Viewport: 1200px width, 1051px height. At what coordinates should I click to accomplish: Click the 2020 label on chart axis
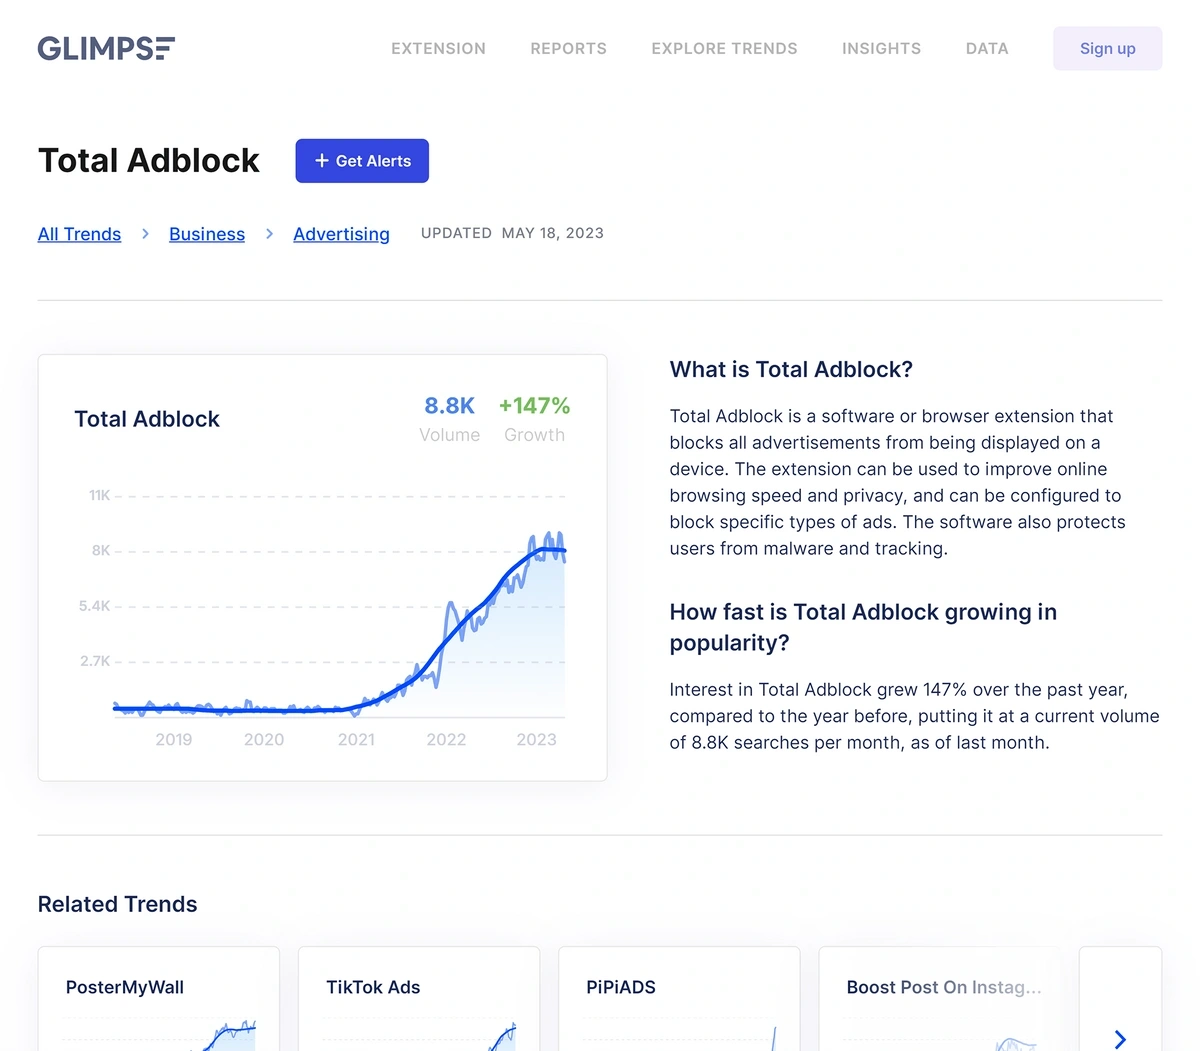coord(264,740)
